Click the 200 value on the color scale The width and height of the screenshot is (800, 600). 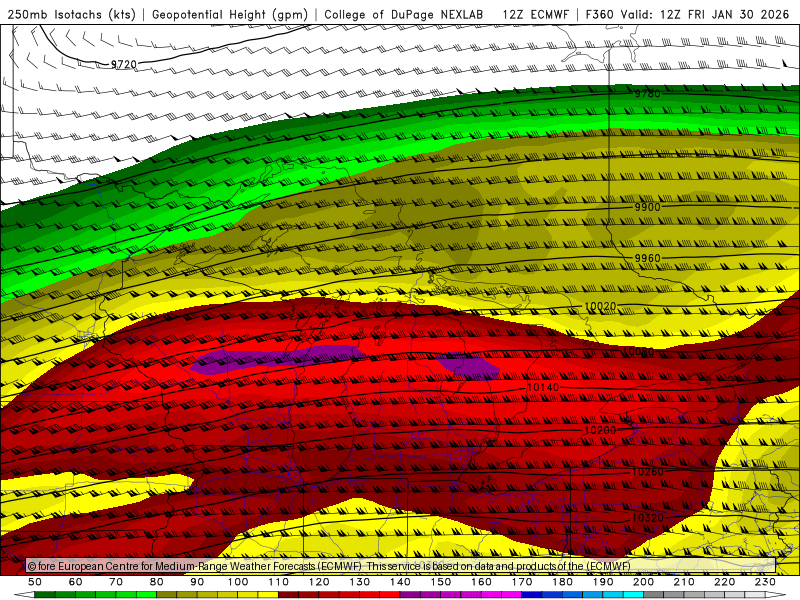tap(644, 582)
